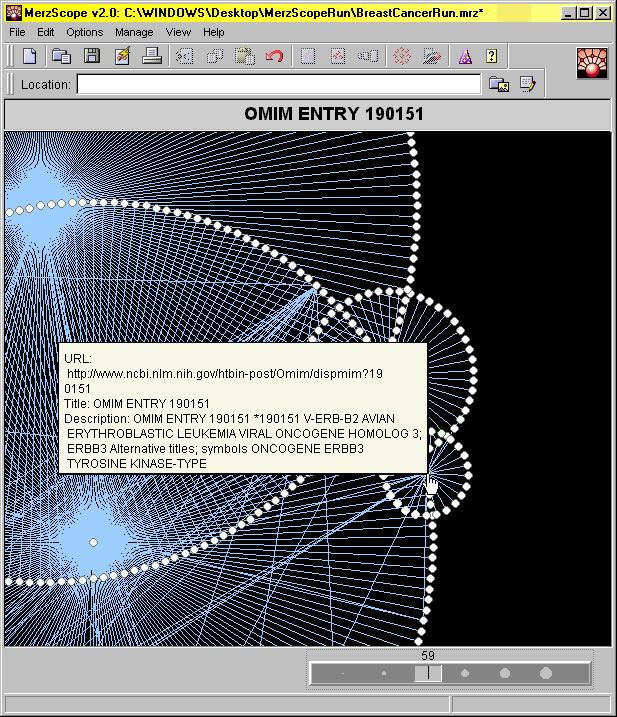Viewport: 617px width, 717px height.
Task: Click the Print icon in toolbar
Action: pos(151,57)
